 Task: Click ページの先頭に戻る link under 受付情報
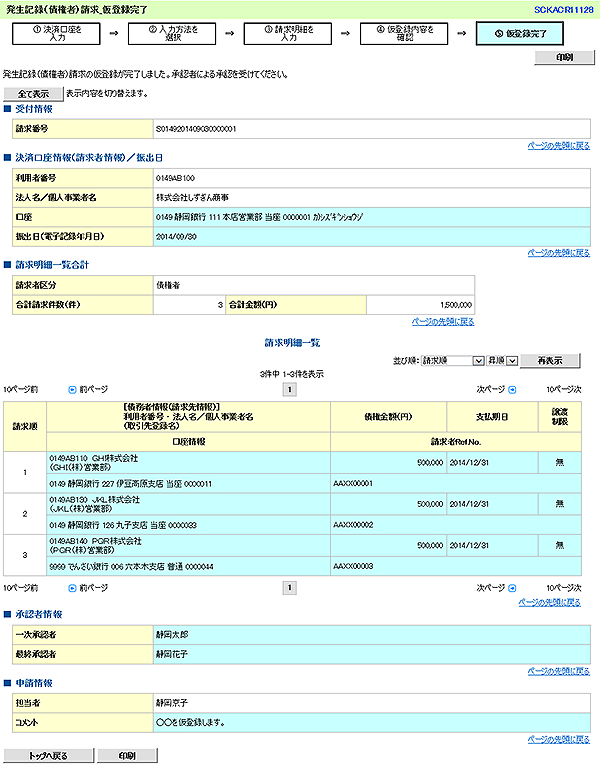coord(559,146)
